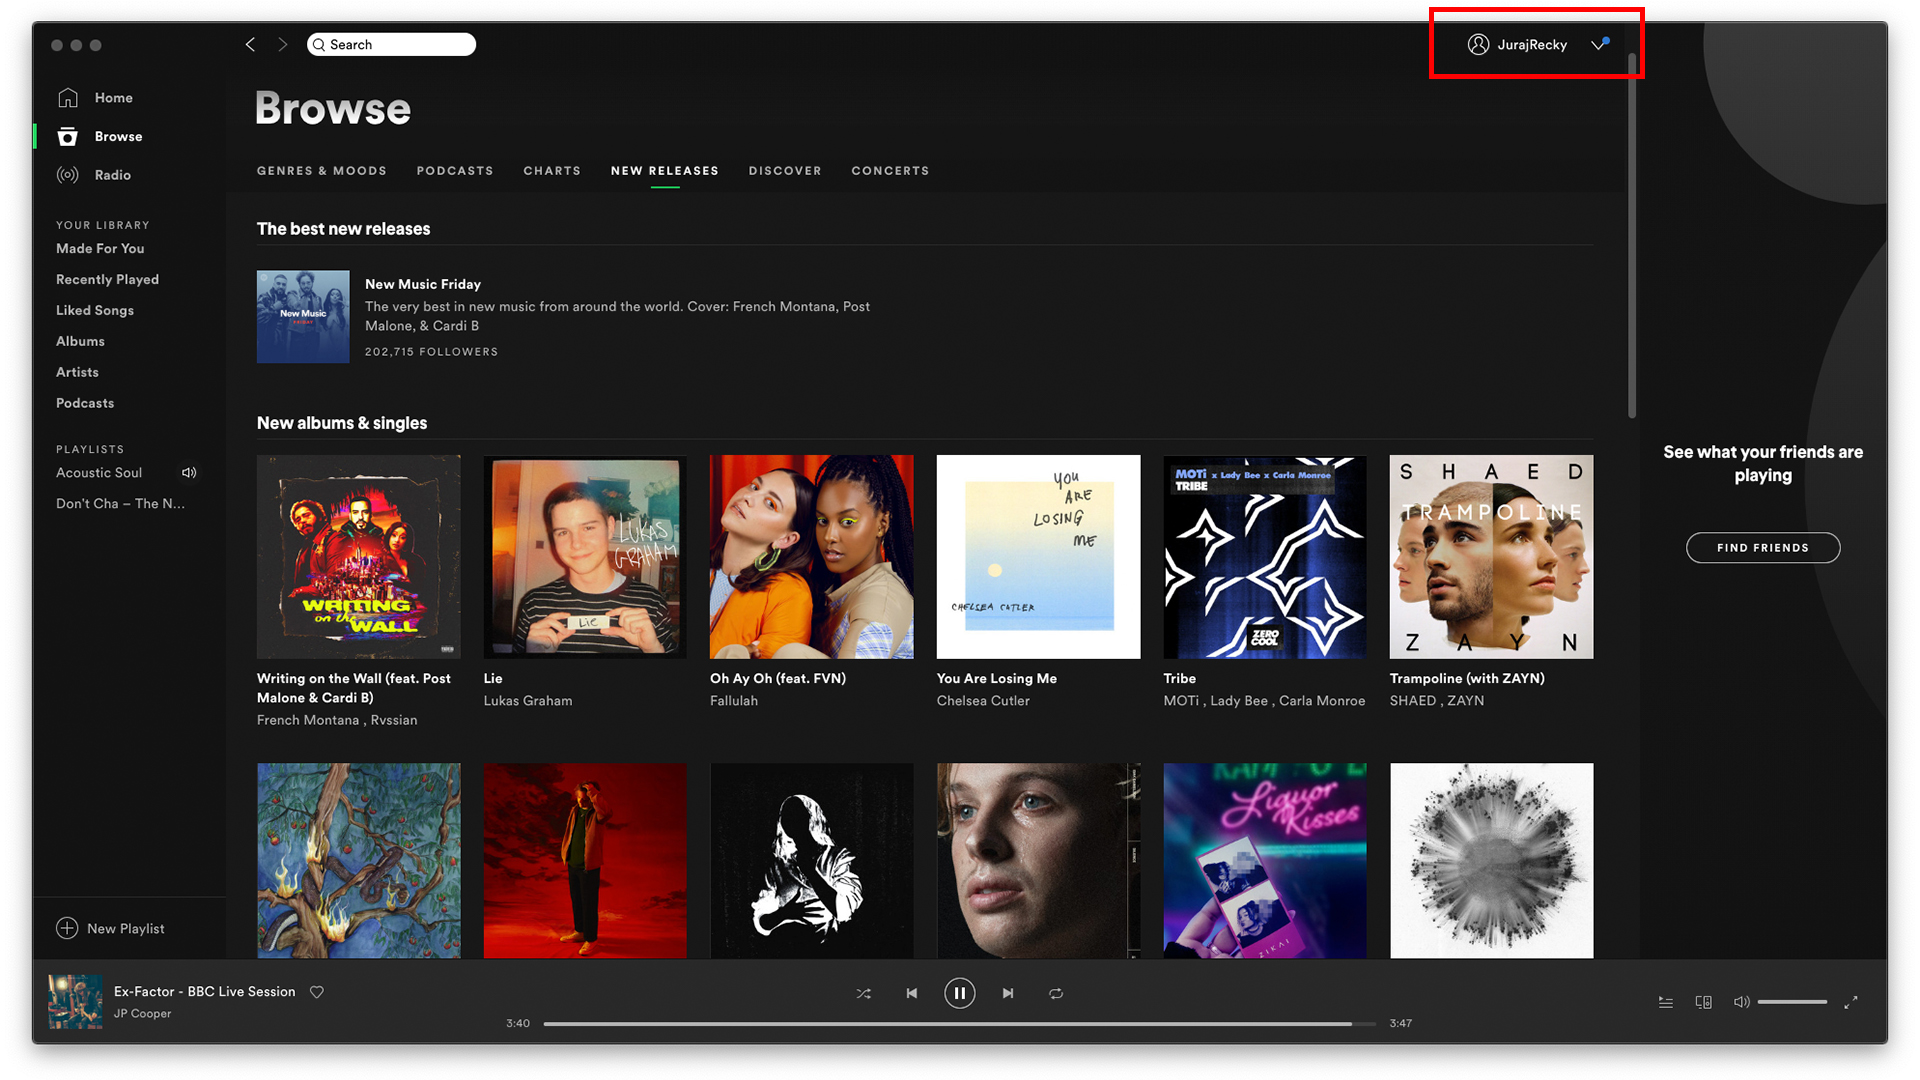Switch to the Concerts tab
The width and height of the screenshot is (1920, 1080).
890,171
